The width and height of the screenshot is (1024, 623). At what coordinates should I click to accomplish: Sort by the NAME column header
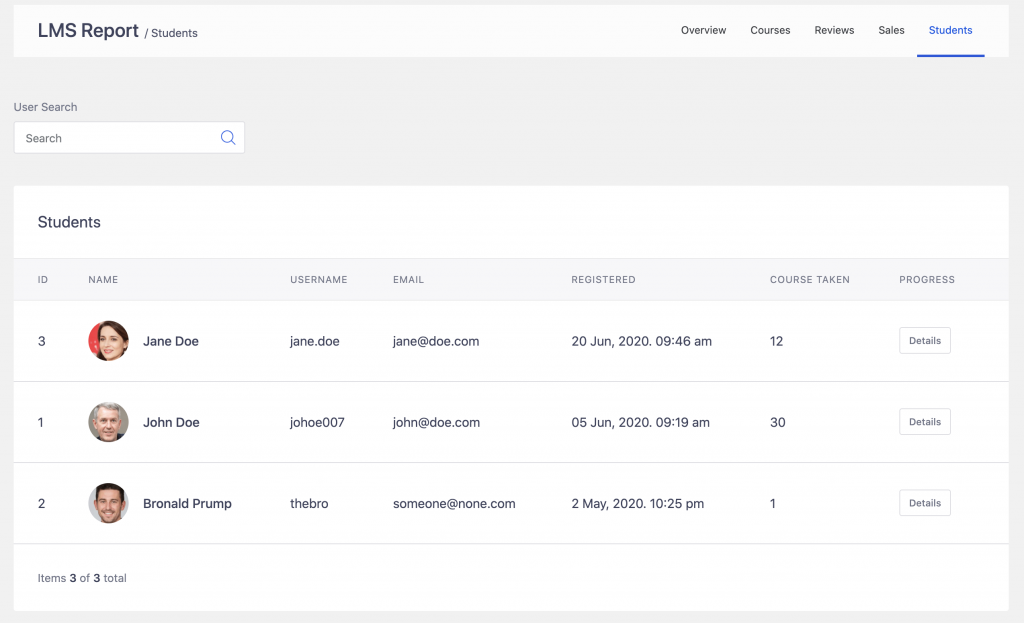(x=103, y=280)
